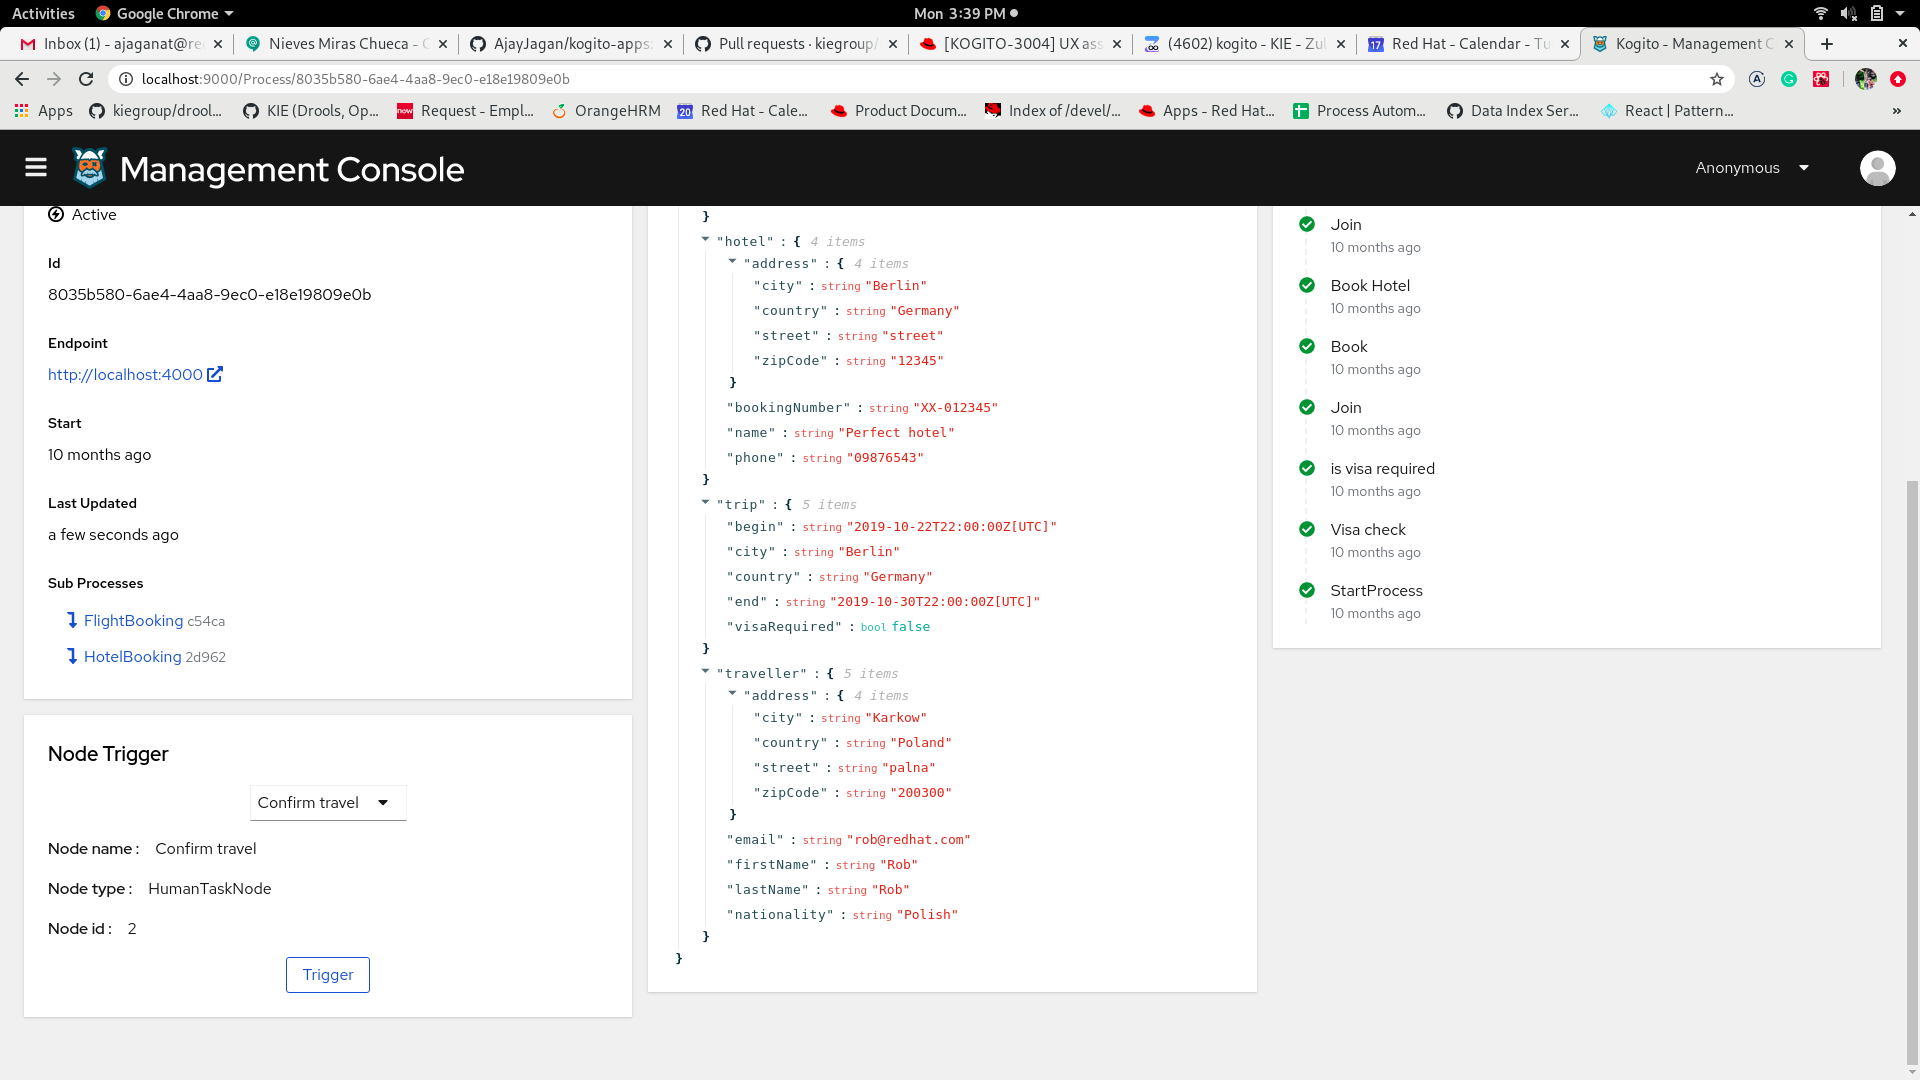1920x1080 pixels.
Task: Click the user avatar icon
Action: click(1877, 168)
